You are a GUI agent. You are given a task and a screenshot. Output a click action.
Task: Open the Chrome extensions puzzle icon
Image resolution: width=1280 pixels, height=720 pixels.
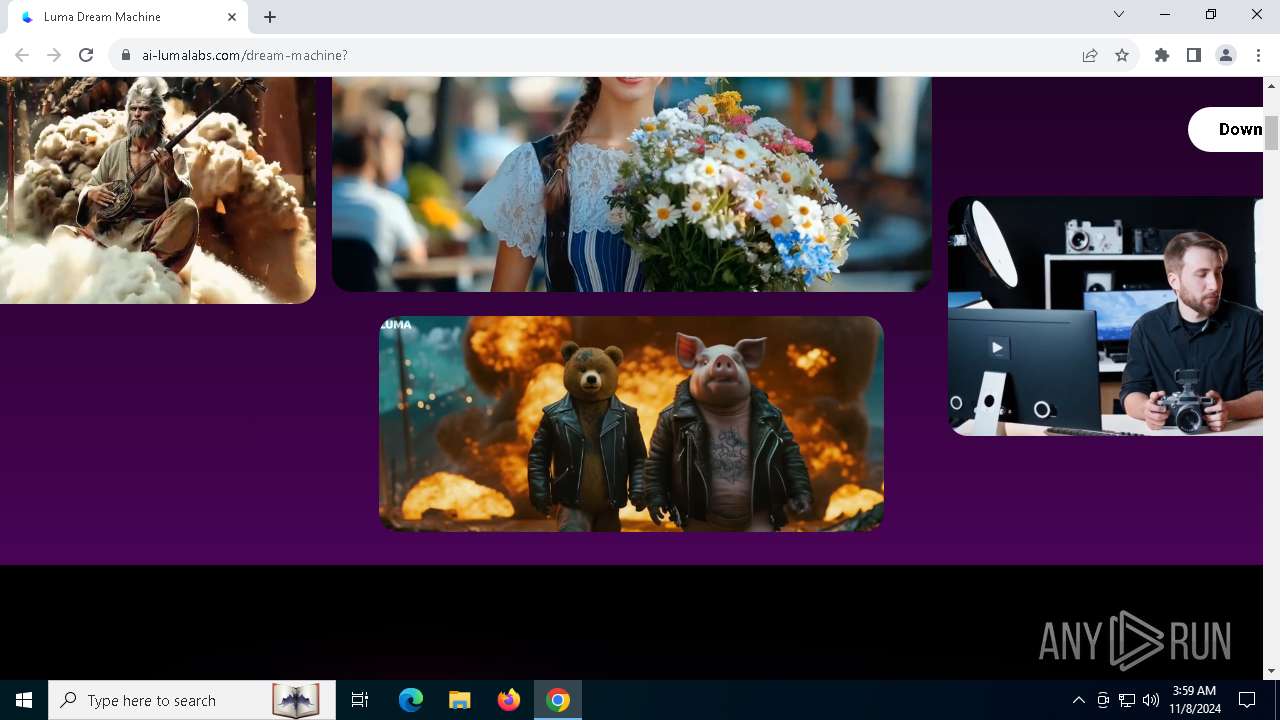(x=1162, y=55)
